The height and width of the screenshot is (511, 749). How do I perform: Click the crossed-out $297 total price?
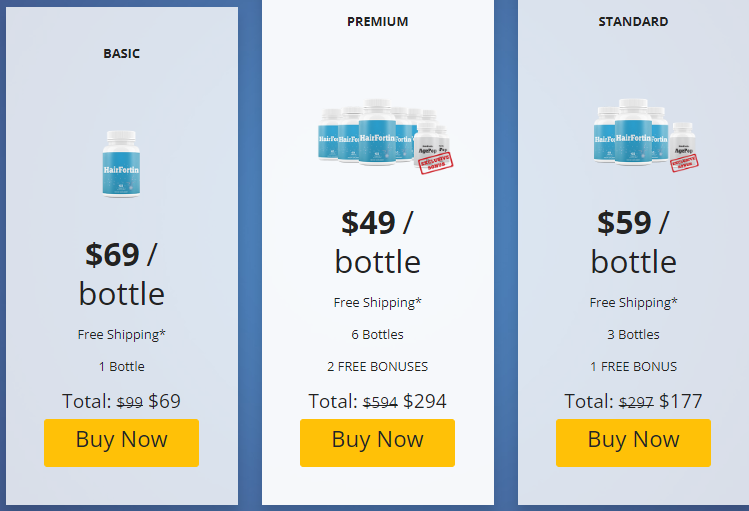(x=636, y=402)
